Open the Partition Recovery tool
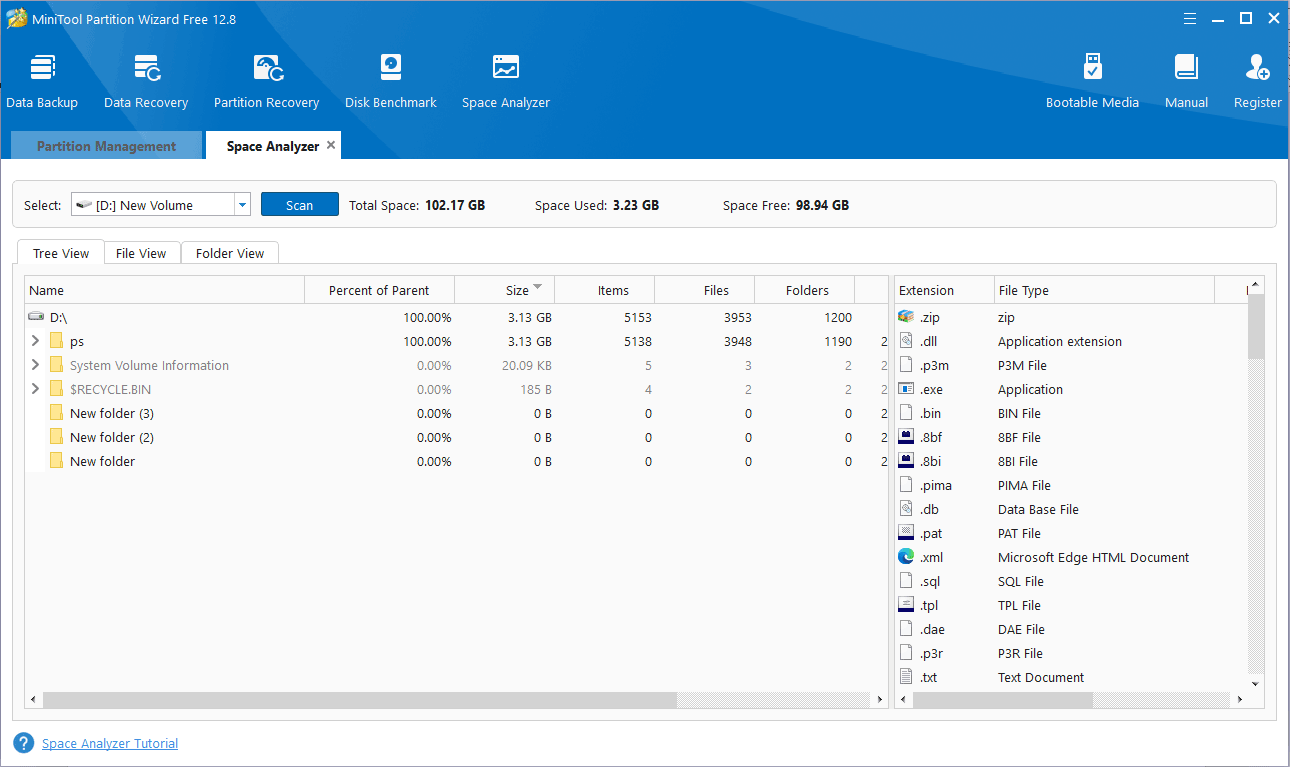Image resolution: width=1290 pixels, height=767 pixels. pos(266,82)
